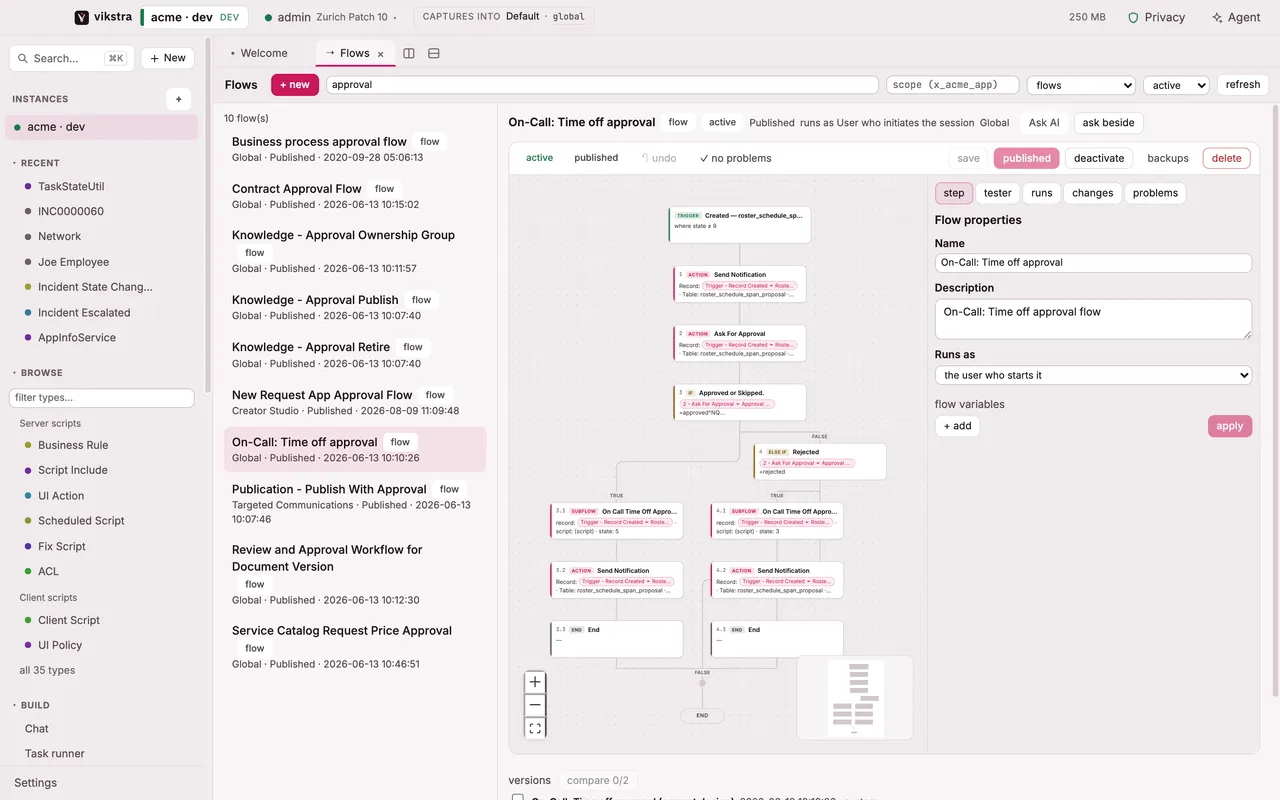The height and width of the screenshot is (800, 1280).
Task: Click the red new flow button
Action: (x=295, y=85)
